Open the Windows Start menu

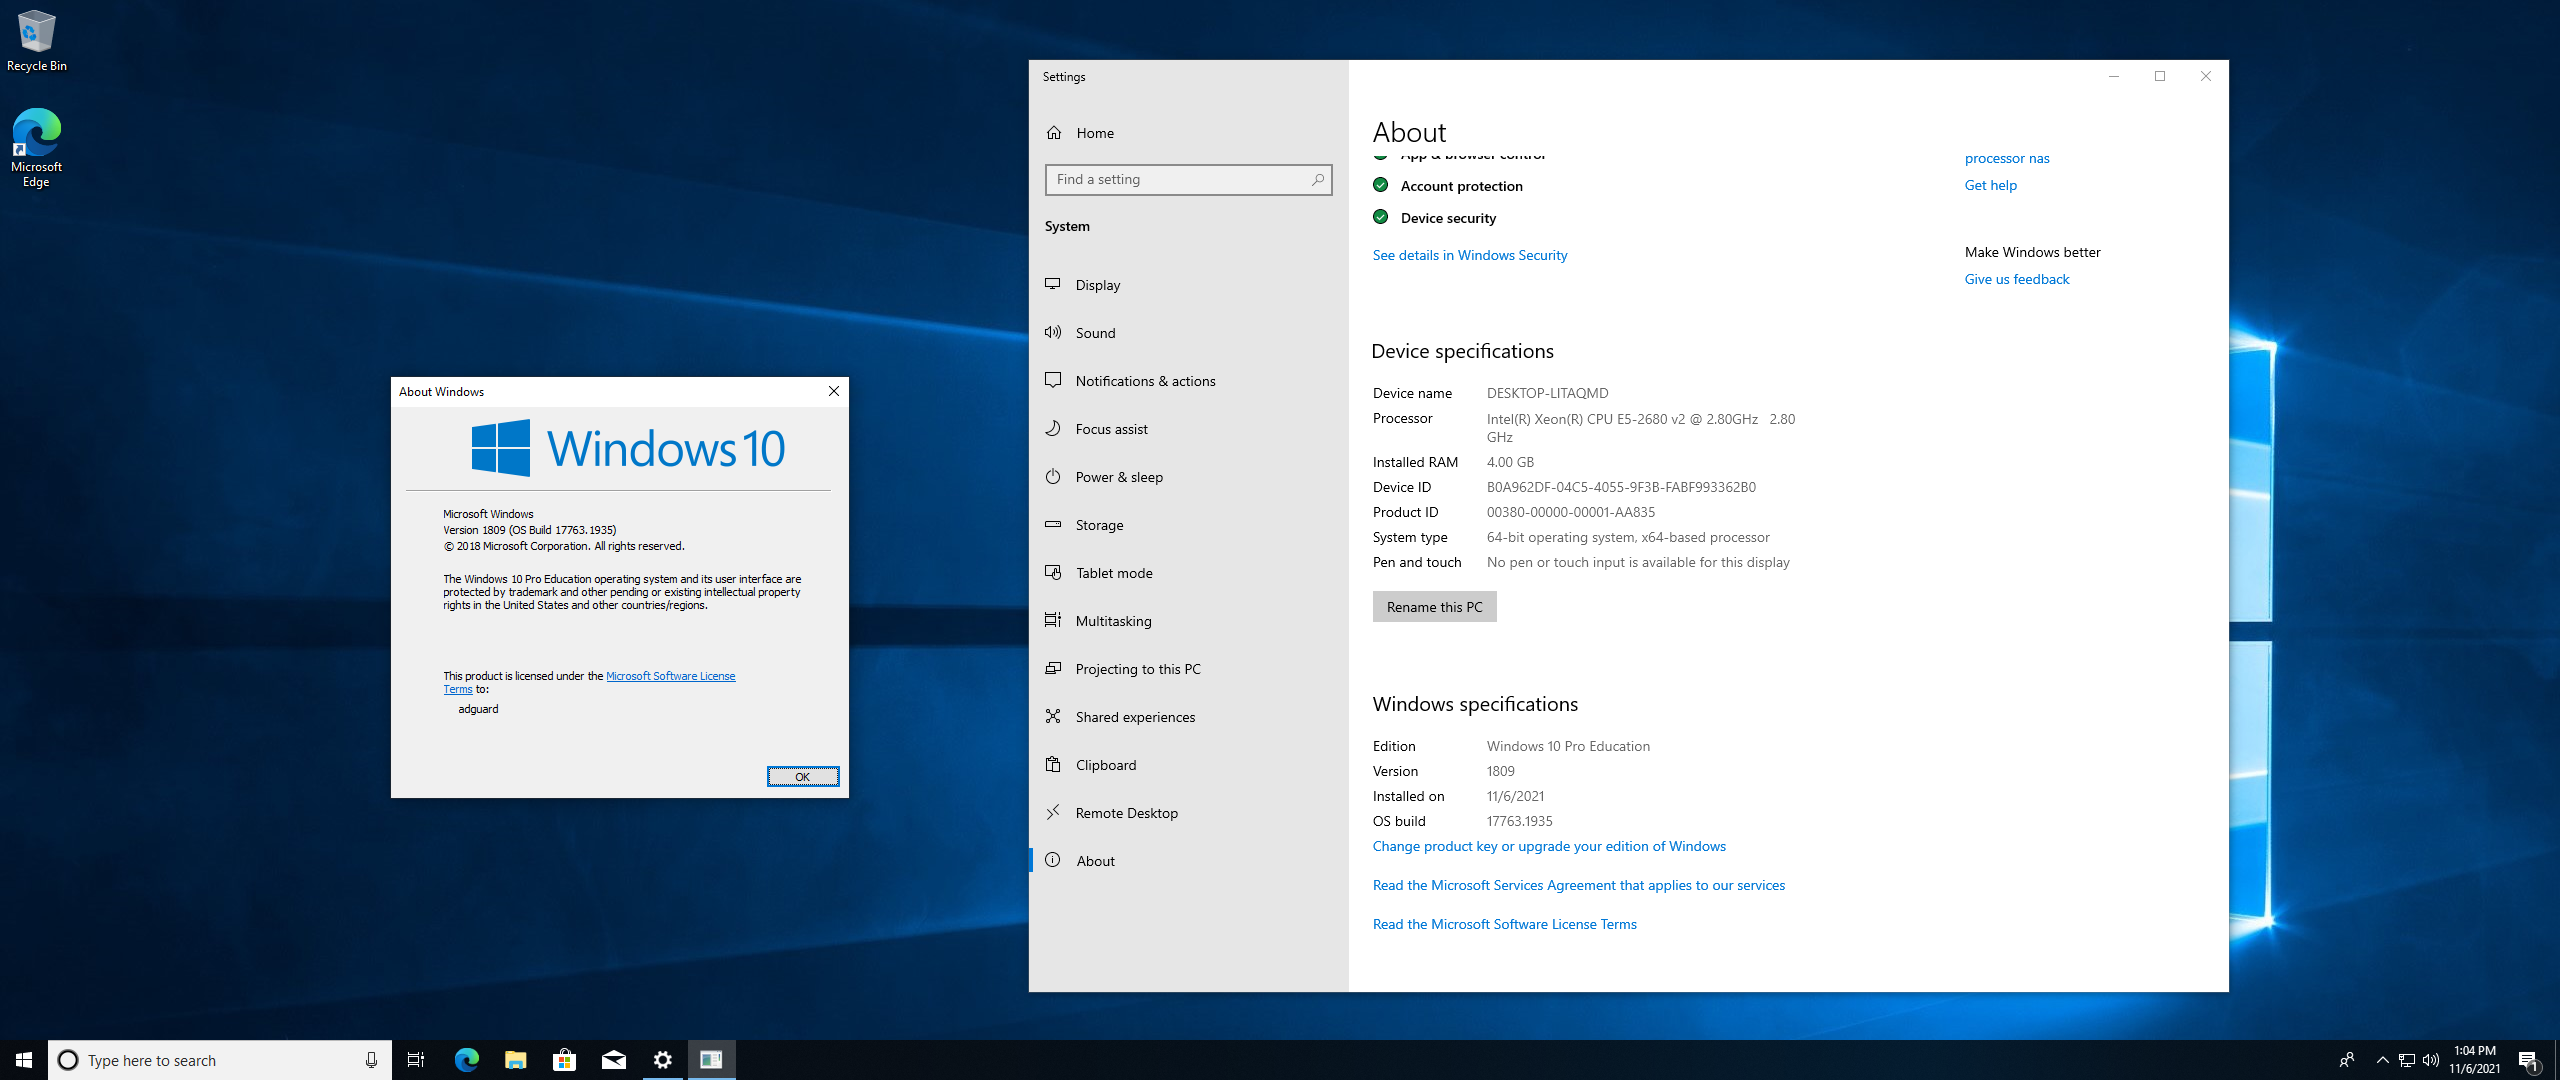pos(24,1060)
